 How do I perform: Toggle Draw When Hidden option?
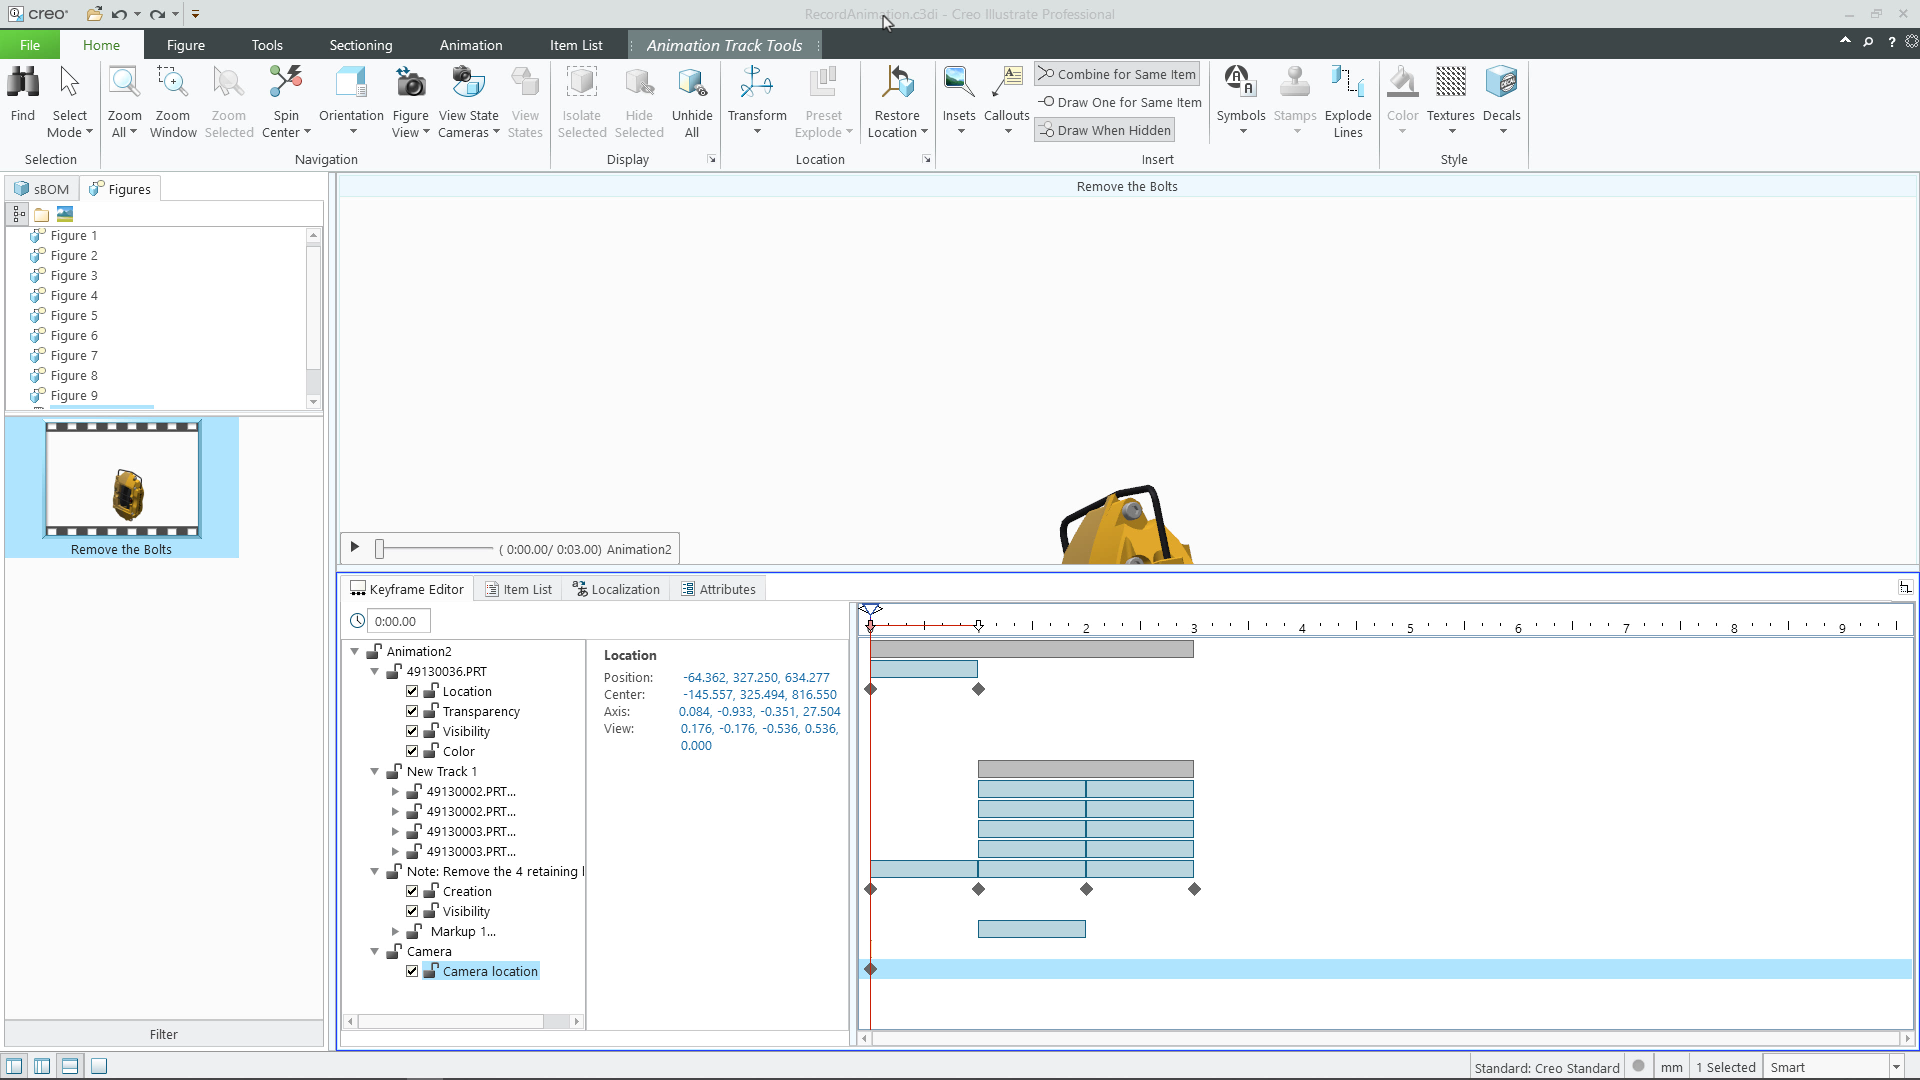click(x=1104, y=130)
